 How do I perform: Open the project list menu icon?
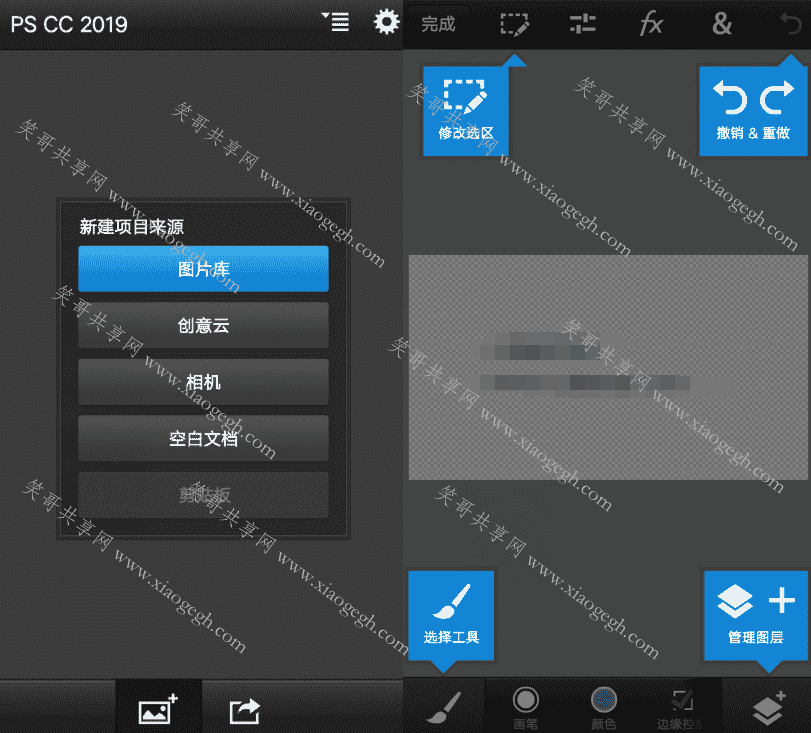[x=336, y=22]
